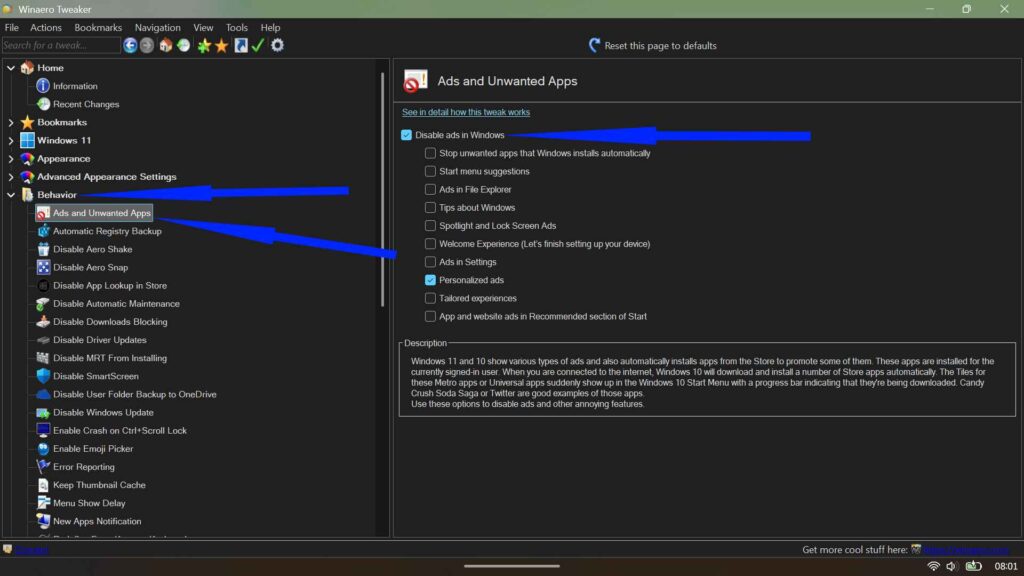Click the Home icon in the toolbar
Image resolution: width=1024 pixels, height=576 pixels.
(x=165, y=45)
